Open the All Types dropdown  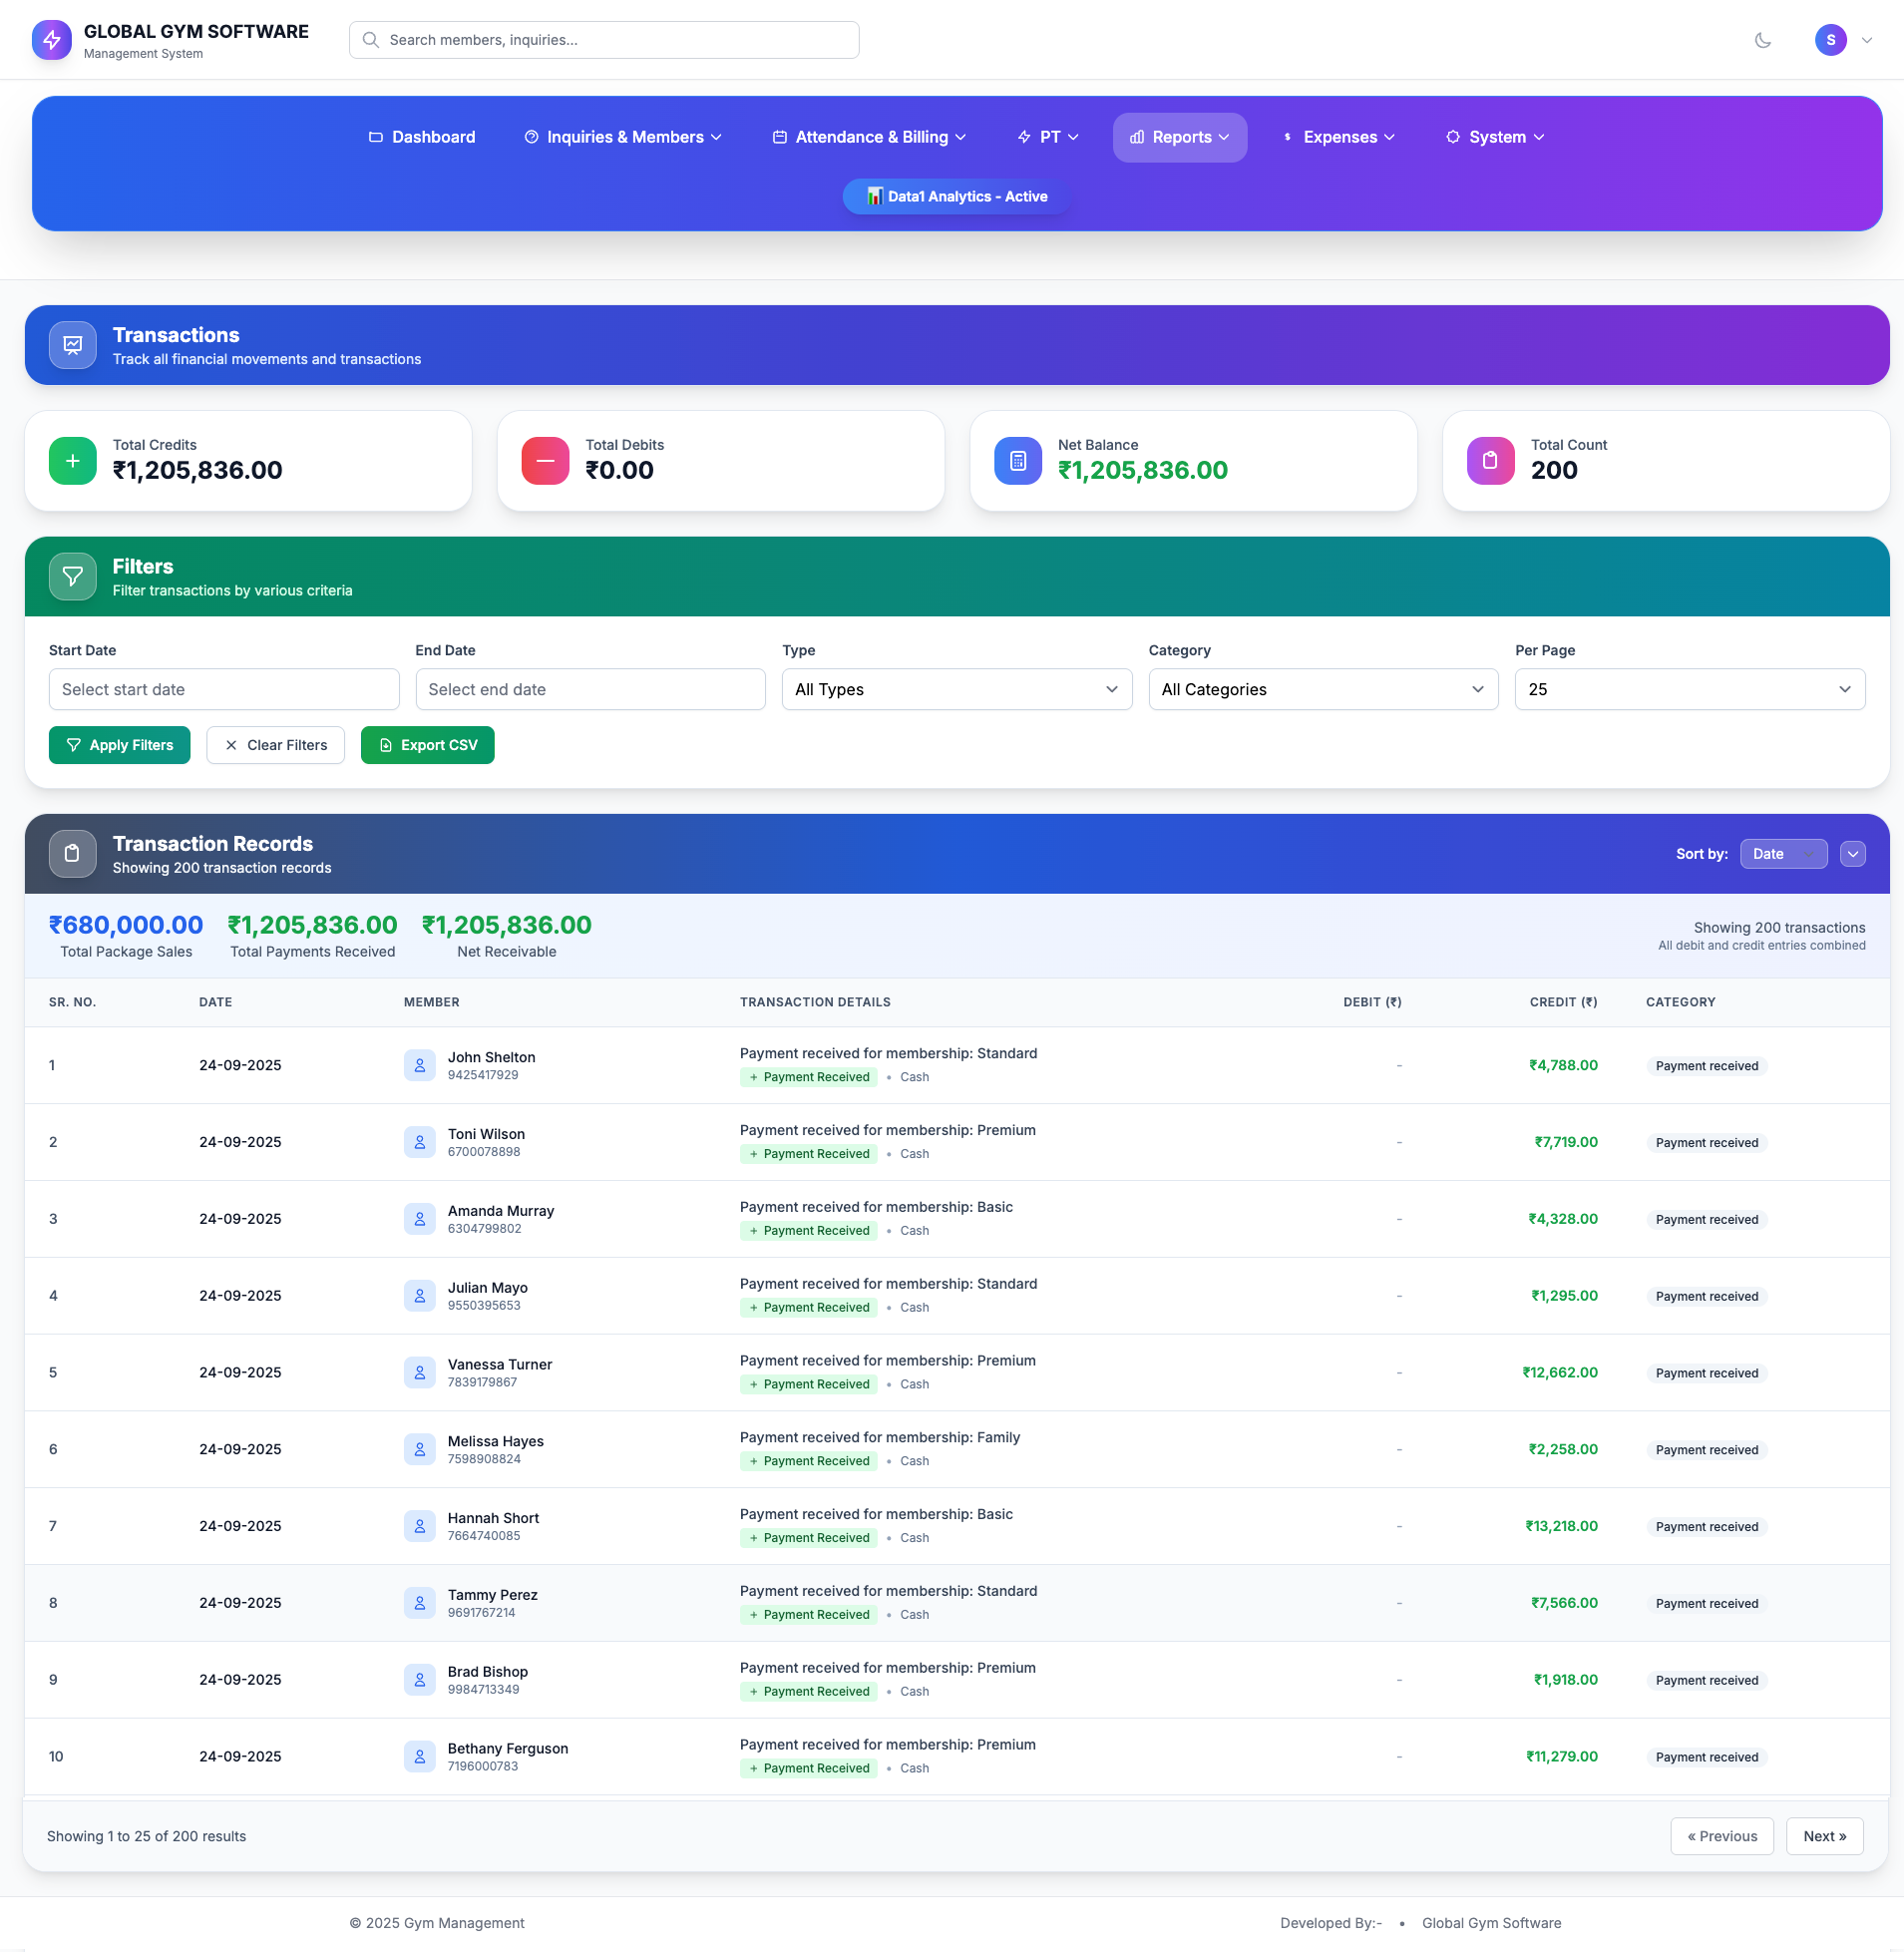(x=955, y=689)
